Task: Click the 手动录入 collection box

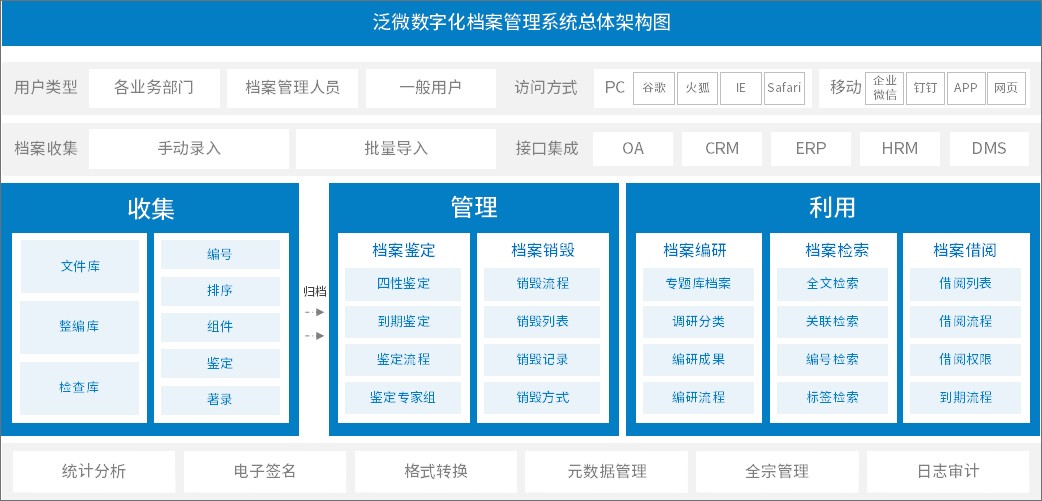Action: (189, 148)
